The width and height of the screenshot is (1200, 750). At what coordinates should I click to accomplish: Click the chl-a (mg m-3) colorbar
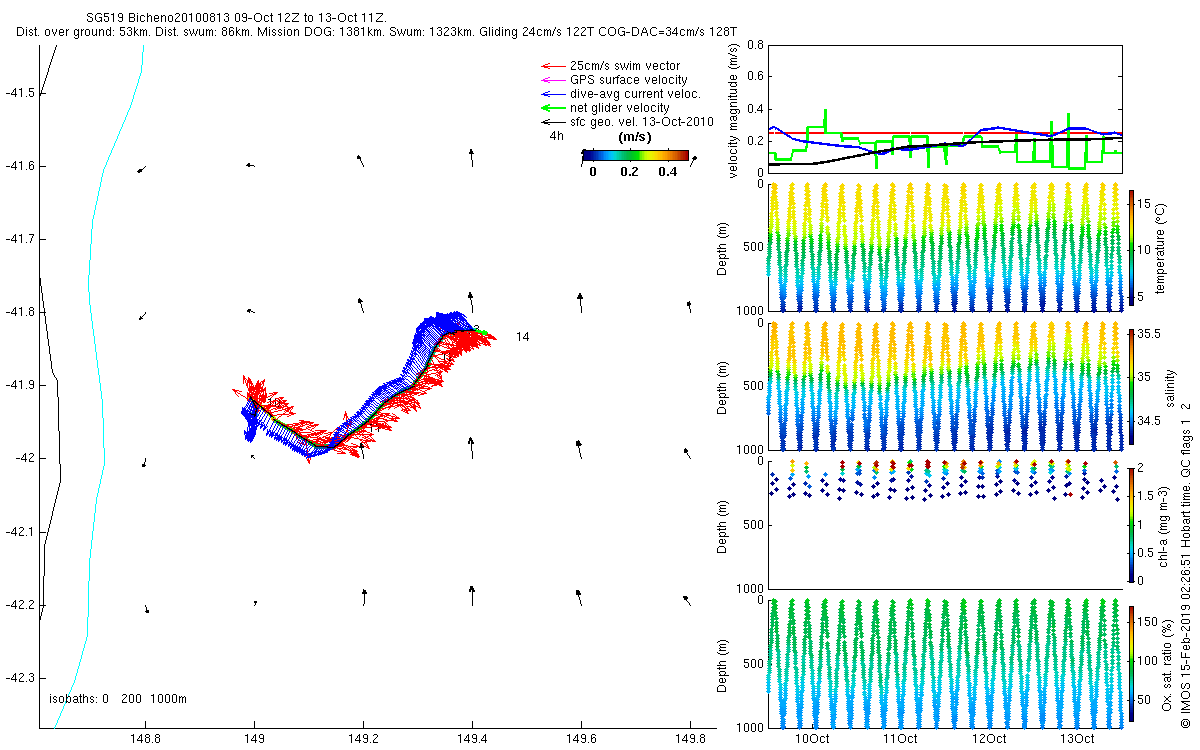click(x=1132, y=523)
